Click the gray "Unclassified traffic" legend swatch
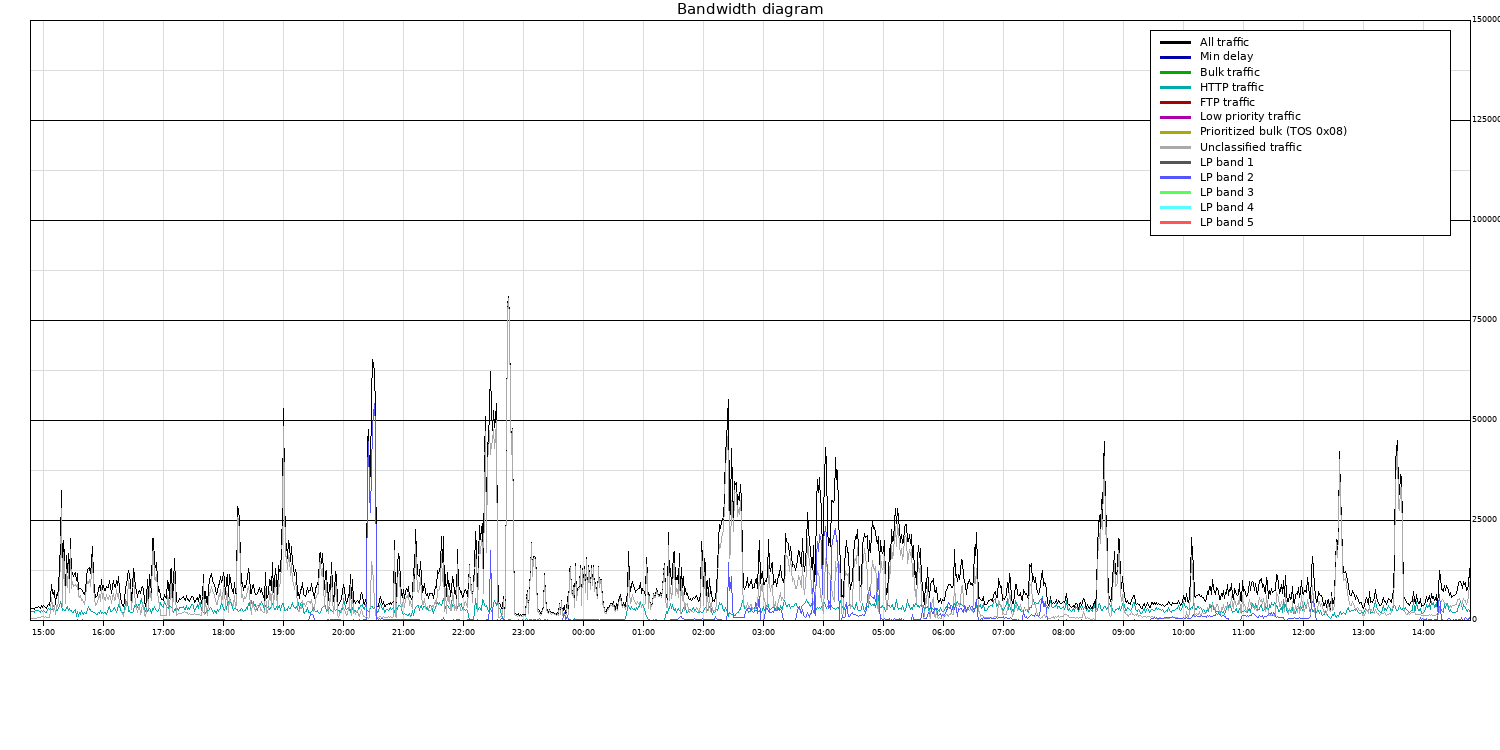 click(1175, 147)
